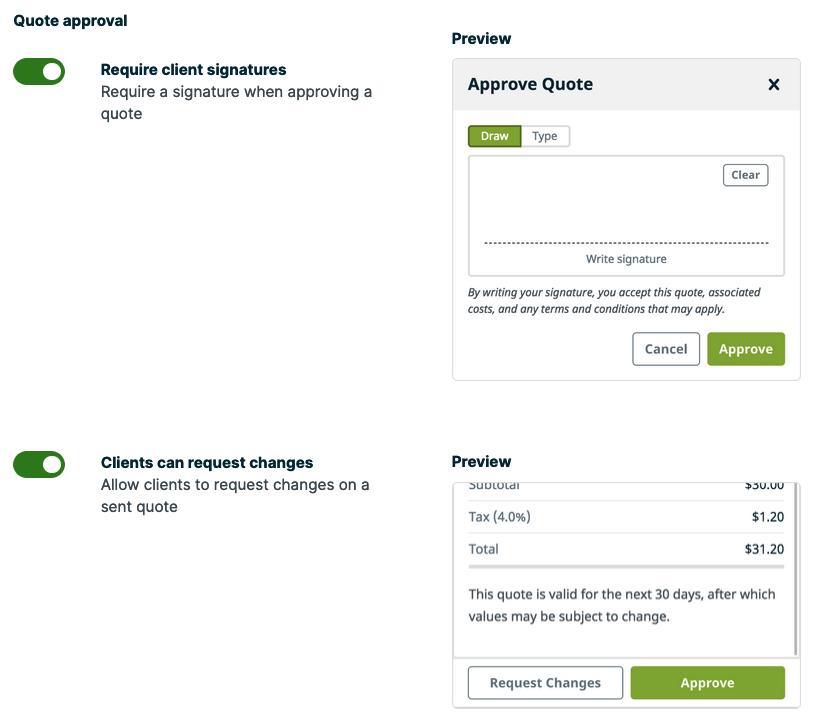Screen dimensions: 816x724
Task: Turn off Clients can request changes
Action: tap(38, 464)
